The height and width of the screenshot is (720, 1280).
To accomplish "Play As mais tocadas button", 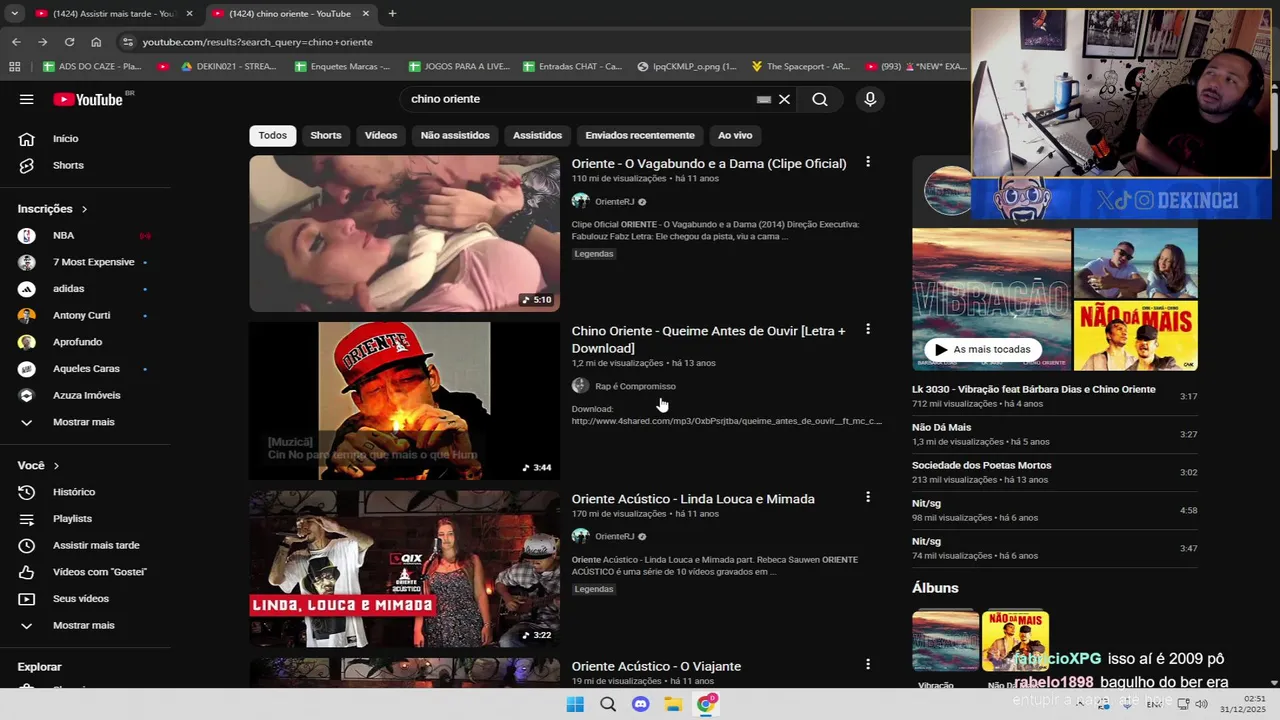I will 983,349.
